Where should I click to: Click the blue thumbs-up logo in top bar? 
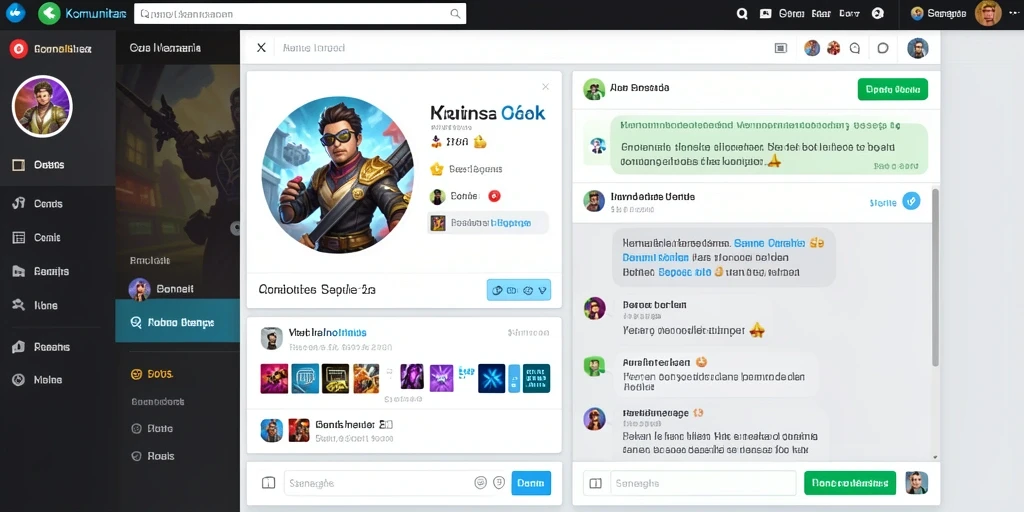[x=14, y=12]
